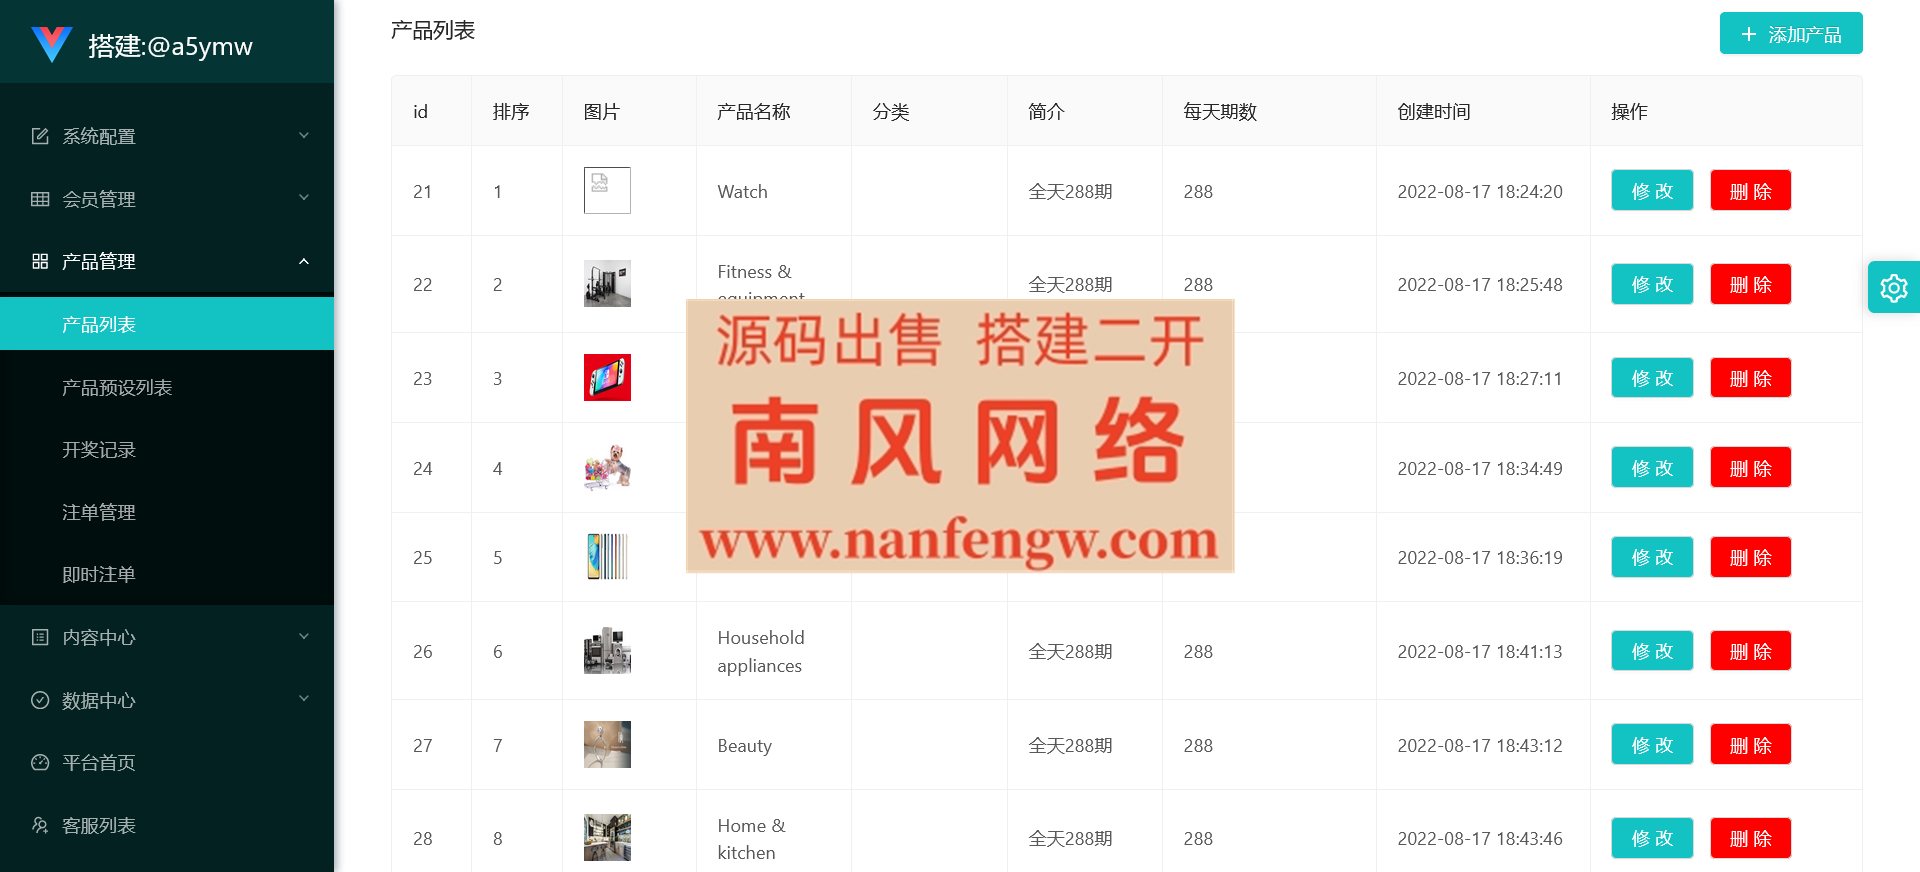Click 修改 for the Watch product
The image size is (1920, 872).
1652,191
